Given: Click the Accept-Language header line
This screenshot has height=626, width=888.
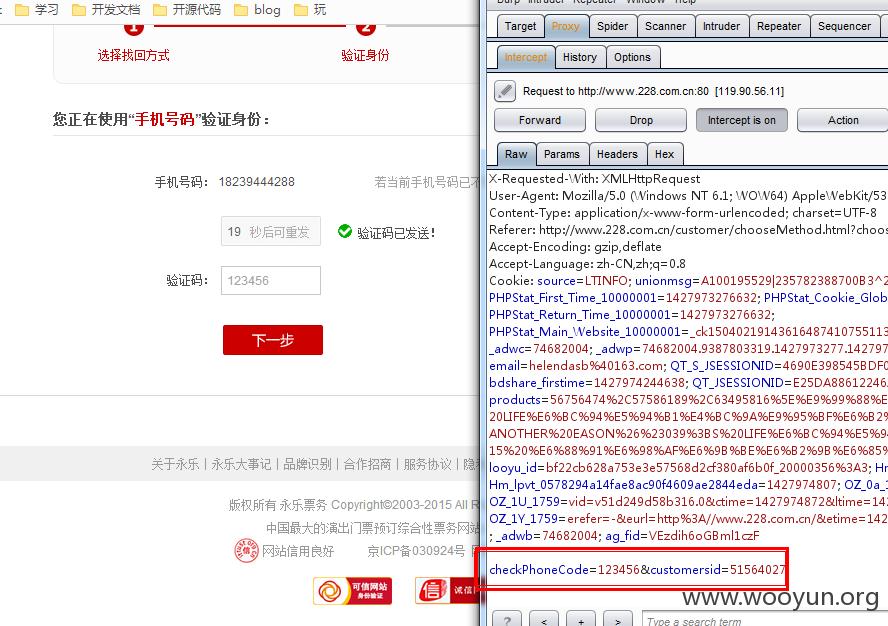Looking at the screenshot, I should click(x=587, y=263).
